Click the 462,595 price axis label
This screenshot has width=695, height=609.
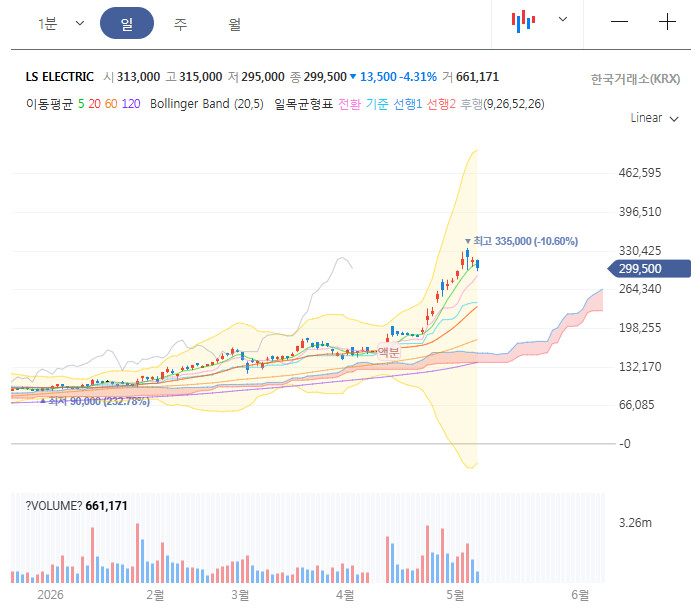640,173
